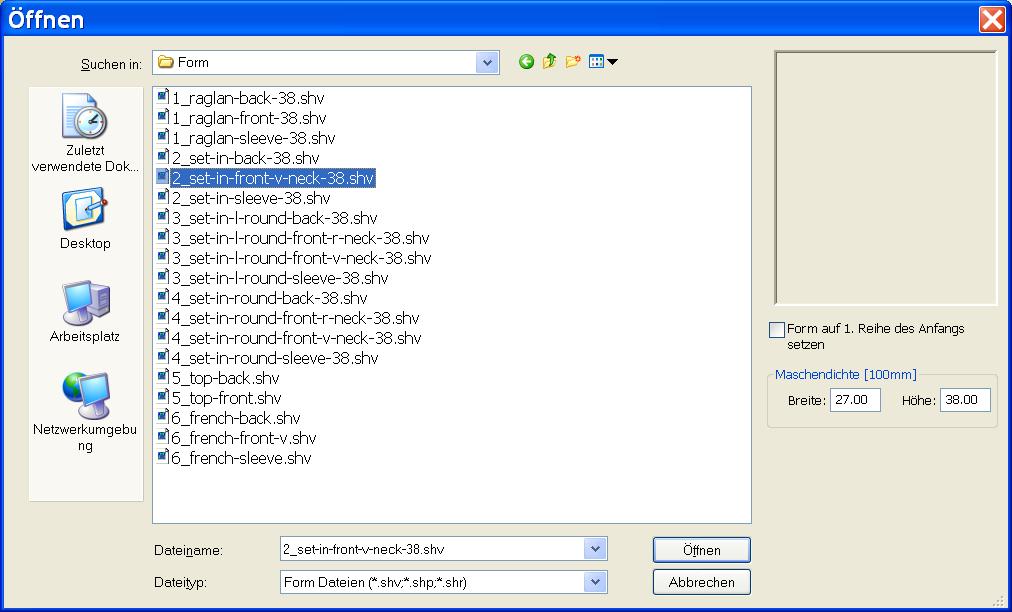Open Arbeitsplatz in places bar
Viewport: 1012px width, 612px height.
[86, 312]
